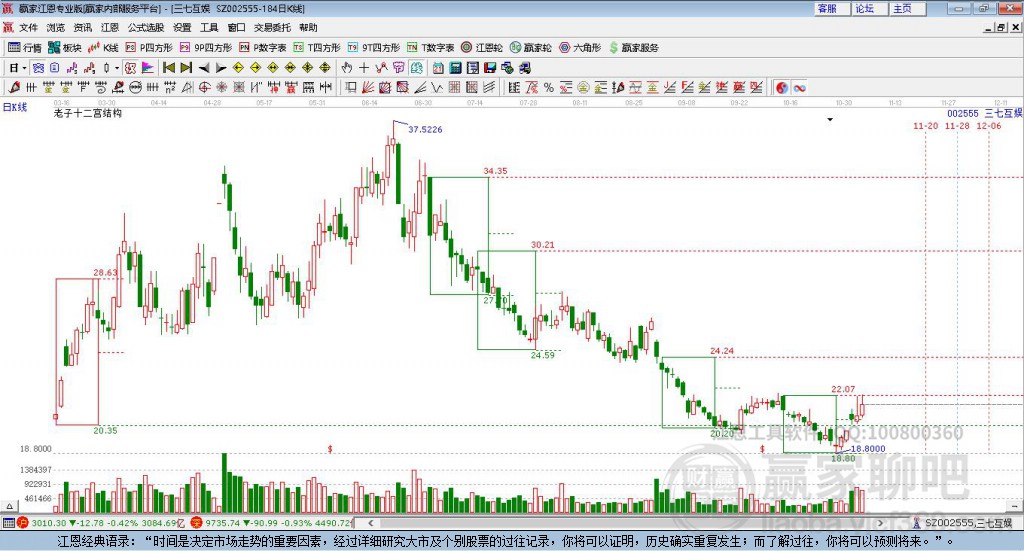Select the hand pan tool
The width and height of the screenshot is (1024, 551).
(x=346, y=68)
